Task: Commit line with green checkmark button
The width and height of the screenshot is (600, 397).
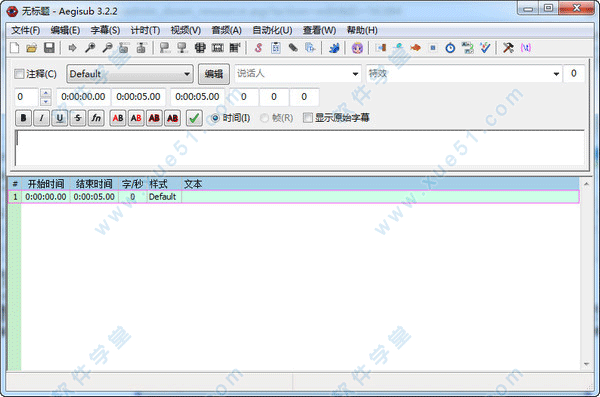Action: click(x=194, y=118)
